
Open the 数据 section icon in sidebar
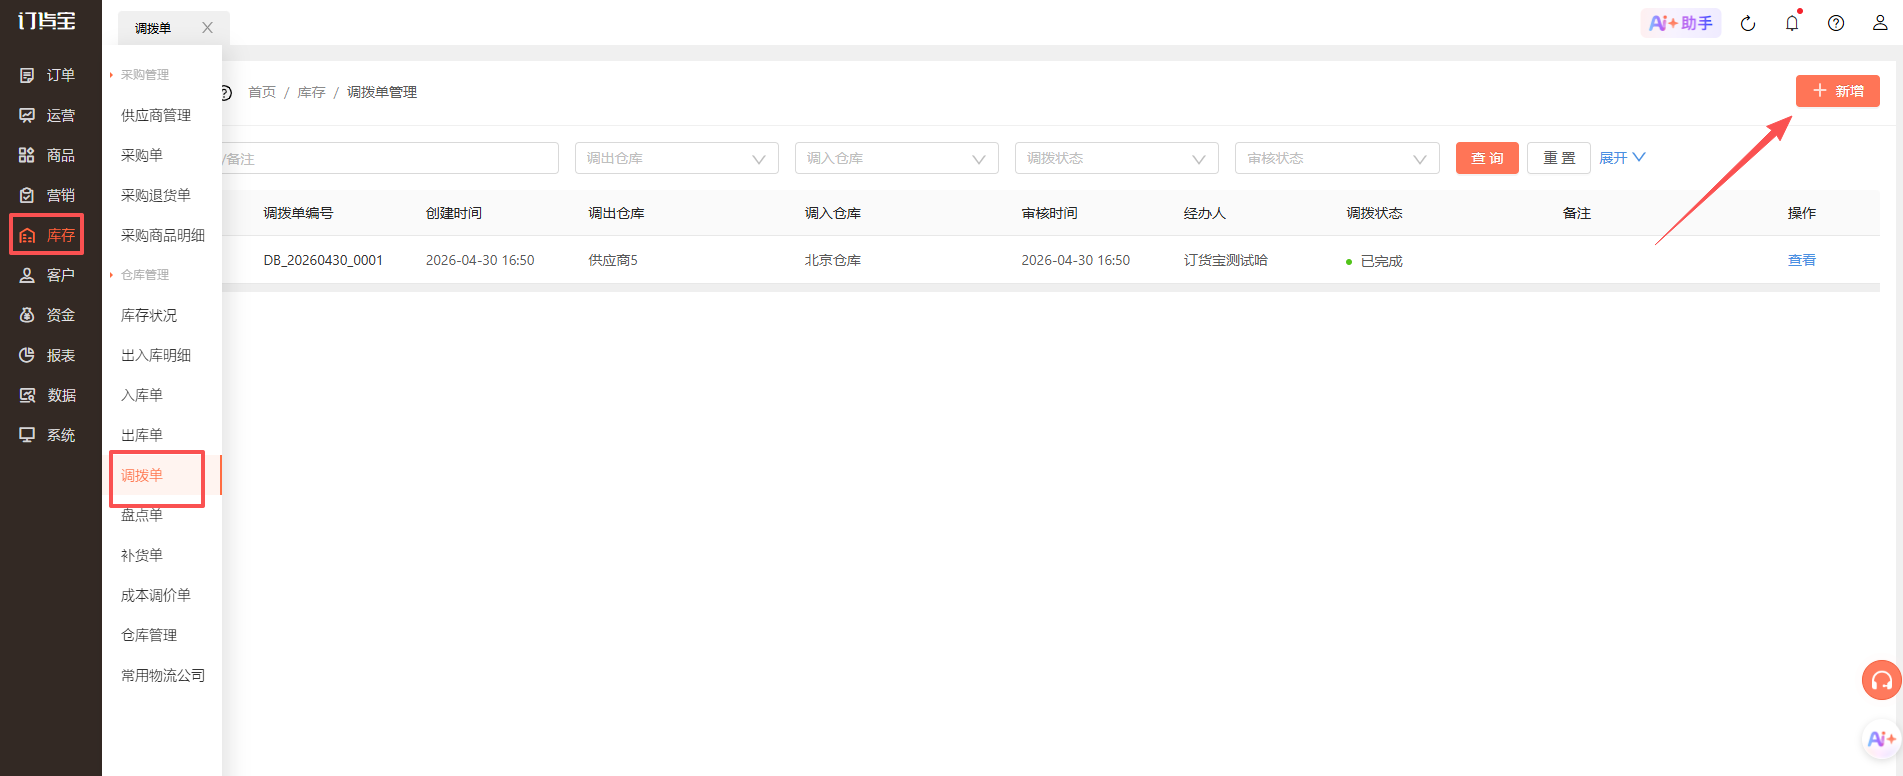click(x=27, y=395)
